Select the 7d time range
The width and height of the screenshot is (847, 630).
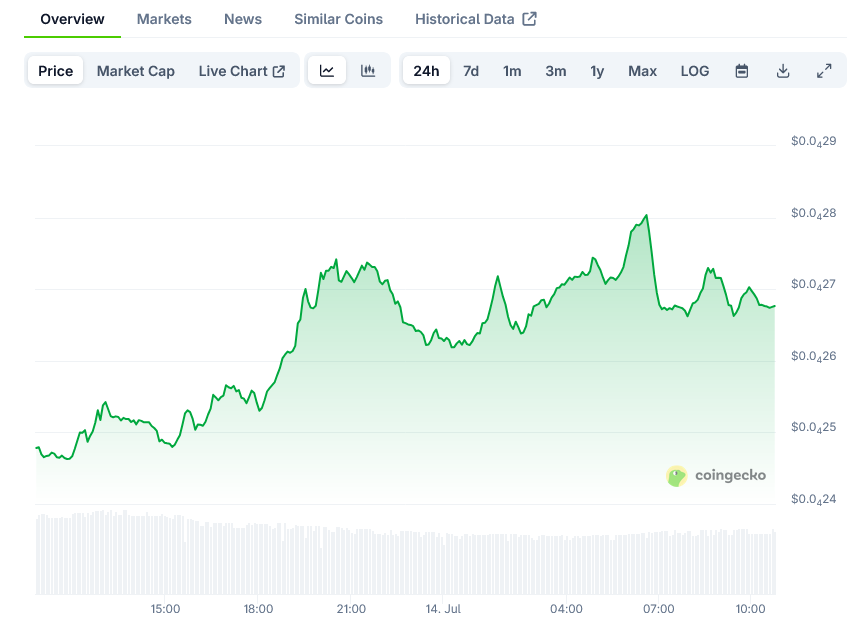(471, 71)
